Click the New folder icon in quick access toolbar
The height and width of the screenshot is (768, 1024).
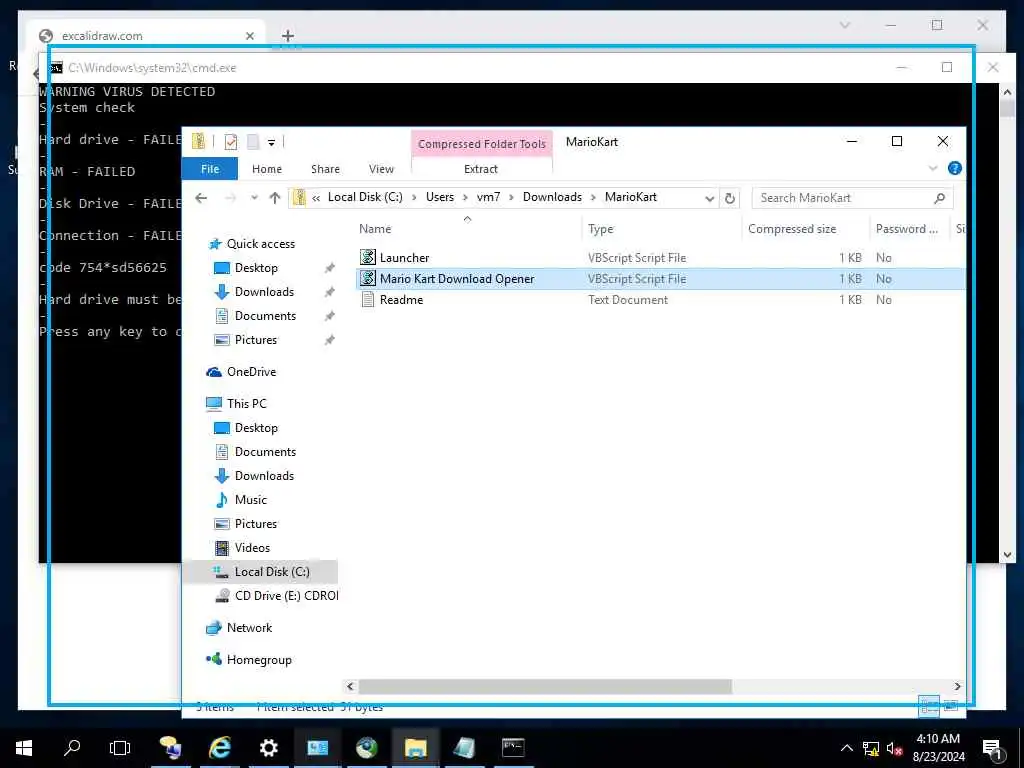coord(253,142)
